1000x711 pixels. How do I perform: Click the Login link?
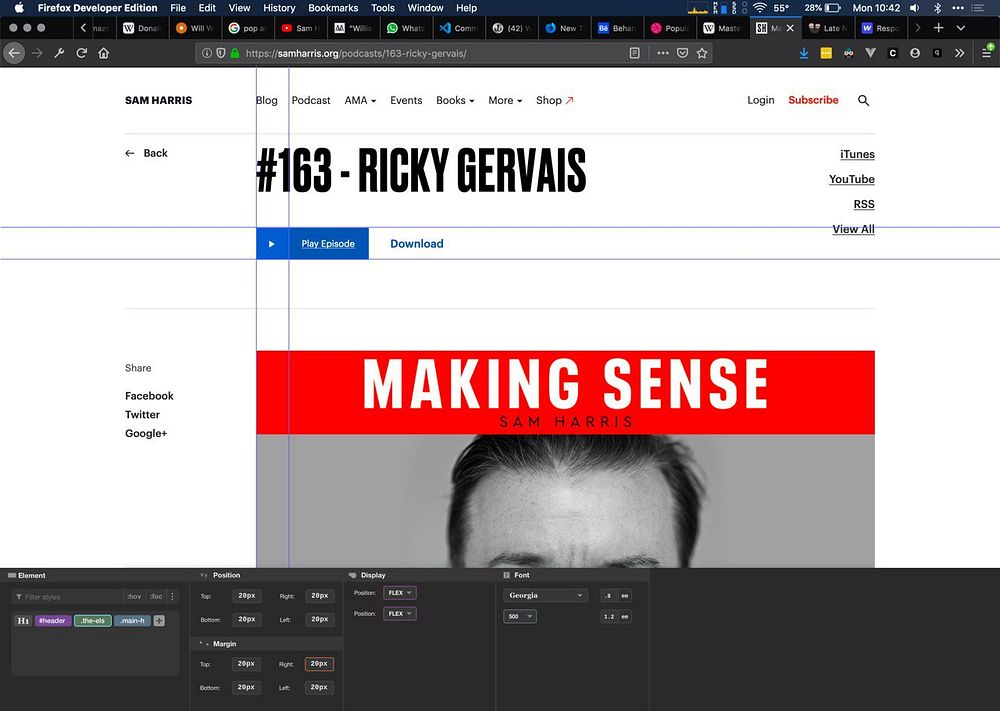click(x=761, y=100)
